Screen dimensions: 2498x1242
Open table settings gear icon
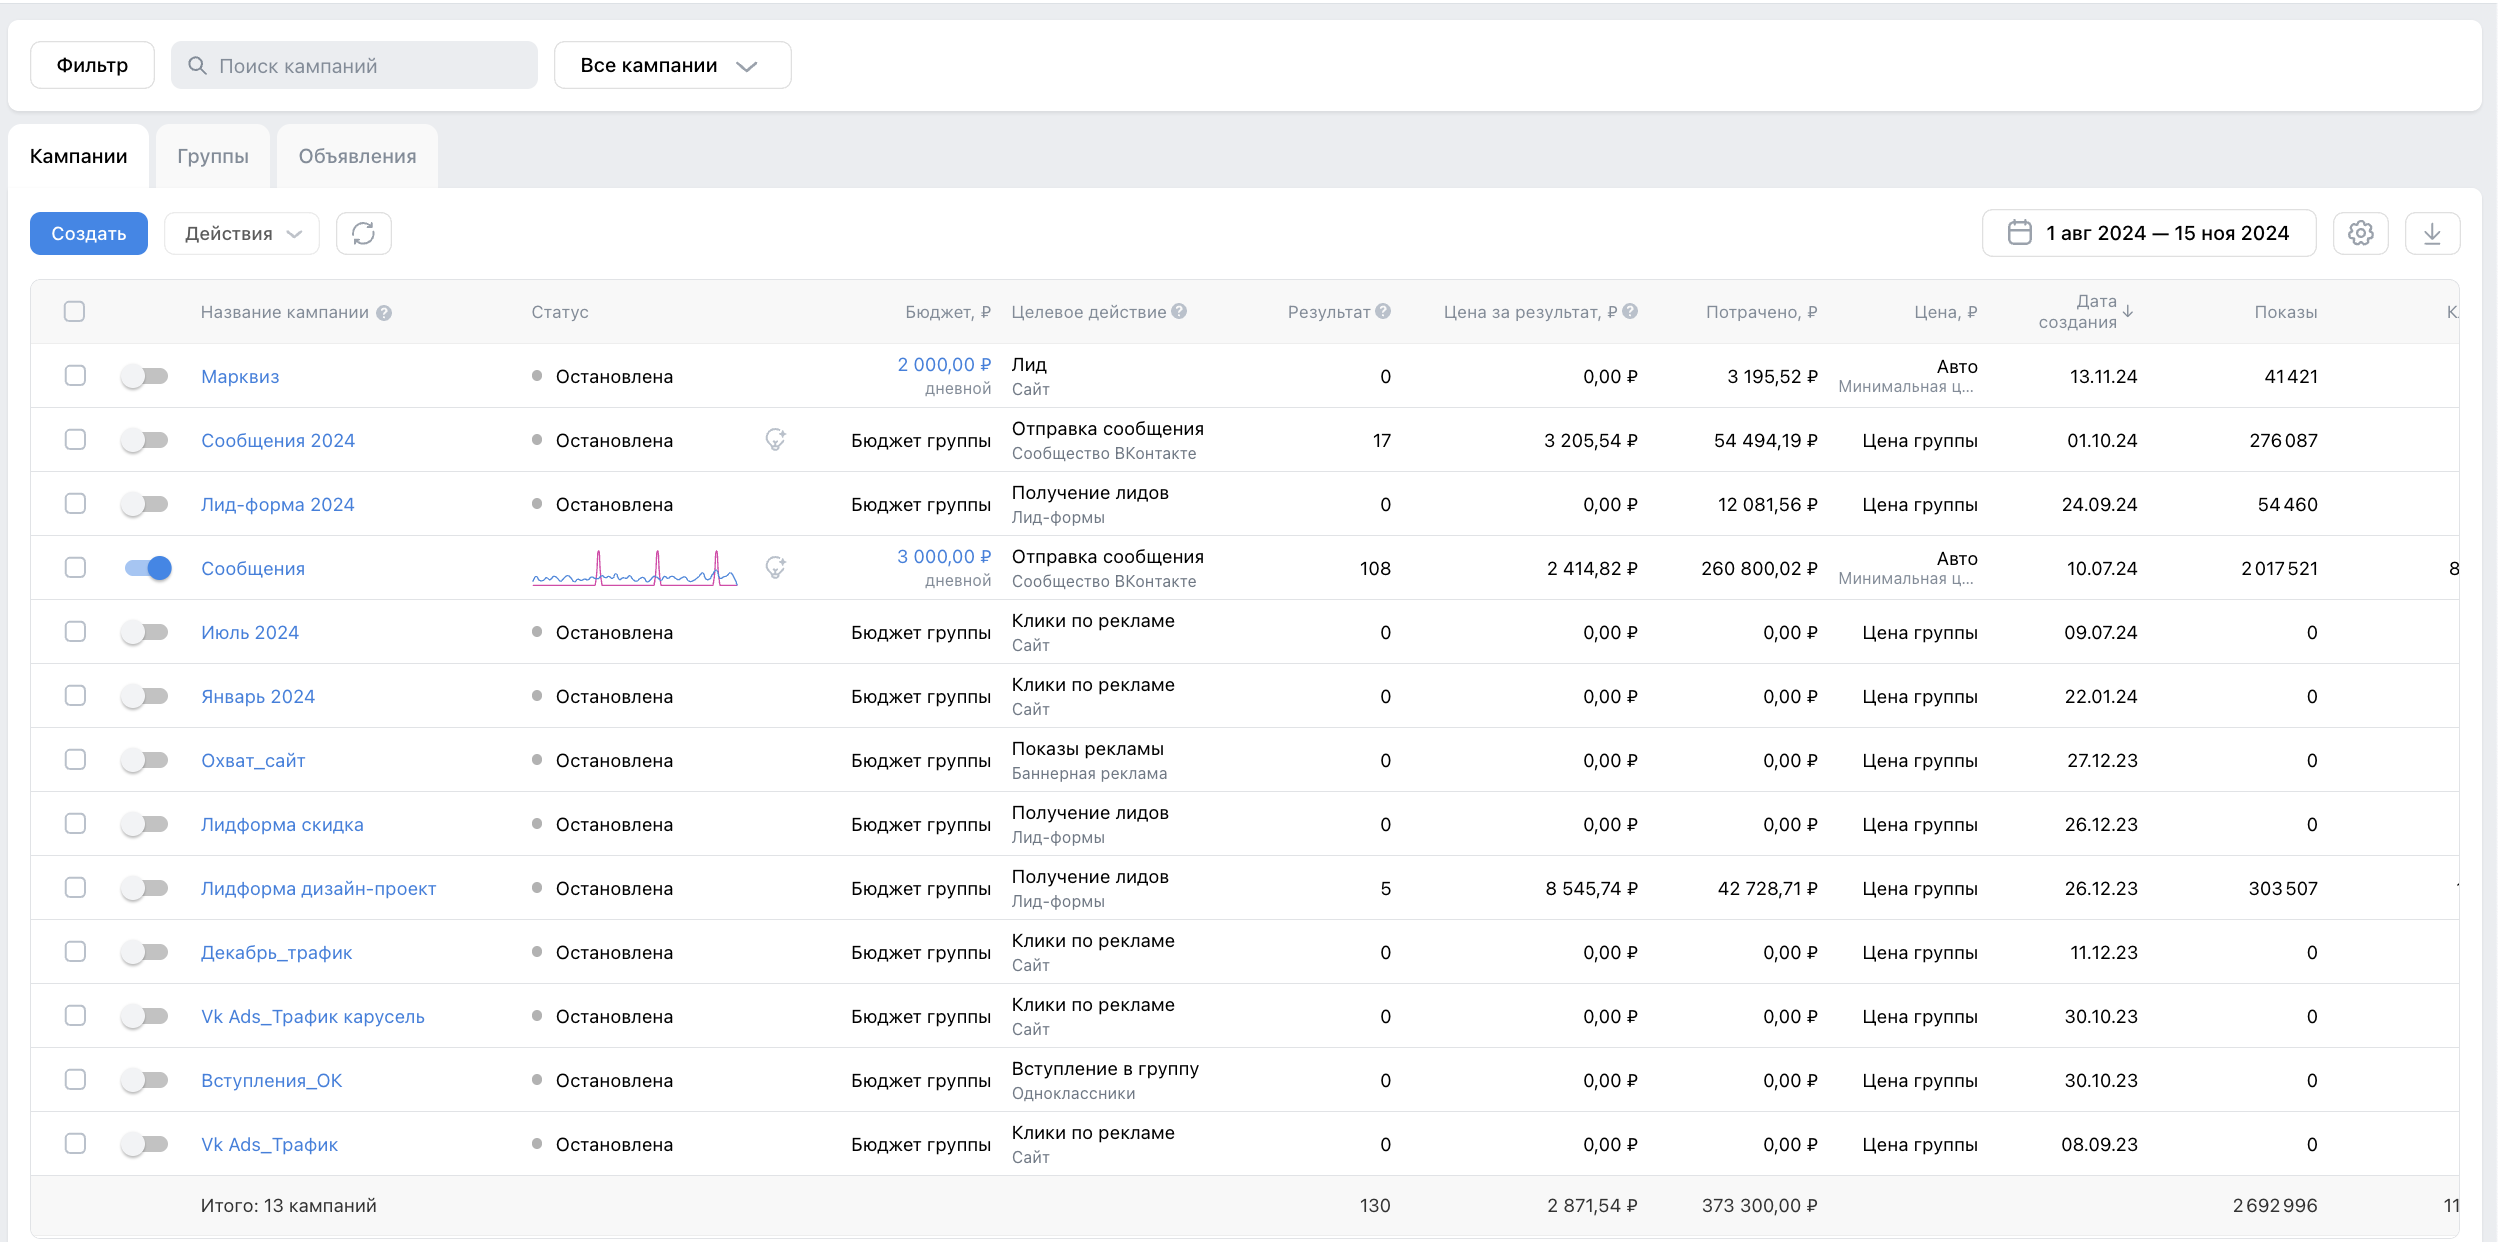(2360, 233)
